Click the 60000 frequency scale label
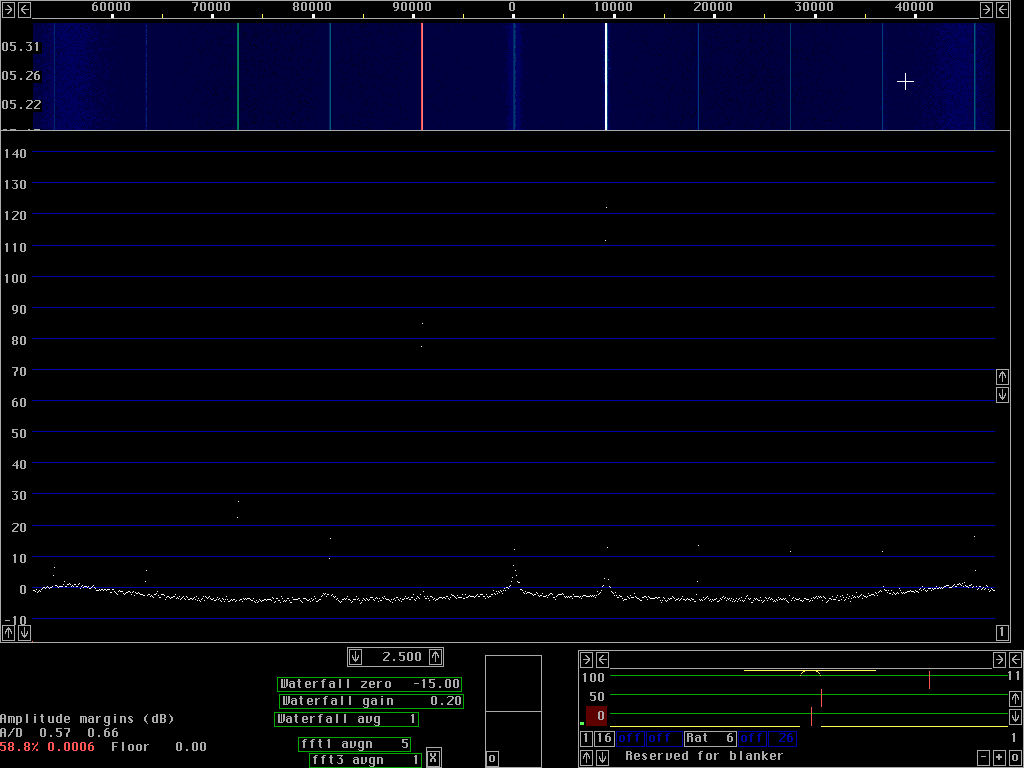 pos(110,7)
